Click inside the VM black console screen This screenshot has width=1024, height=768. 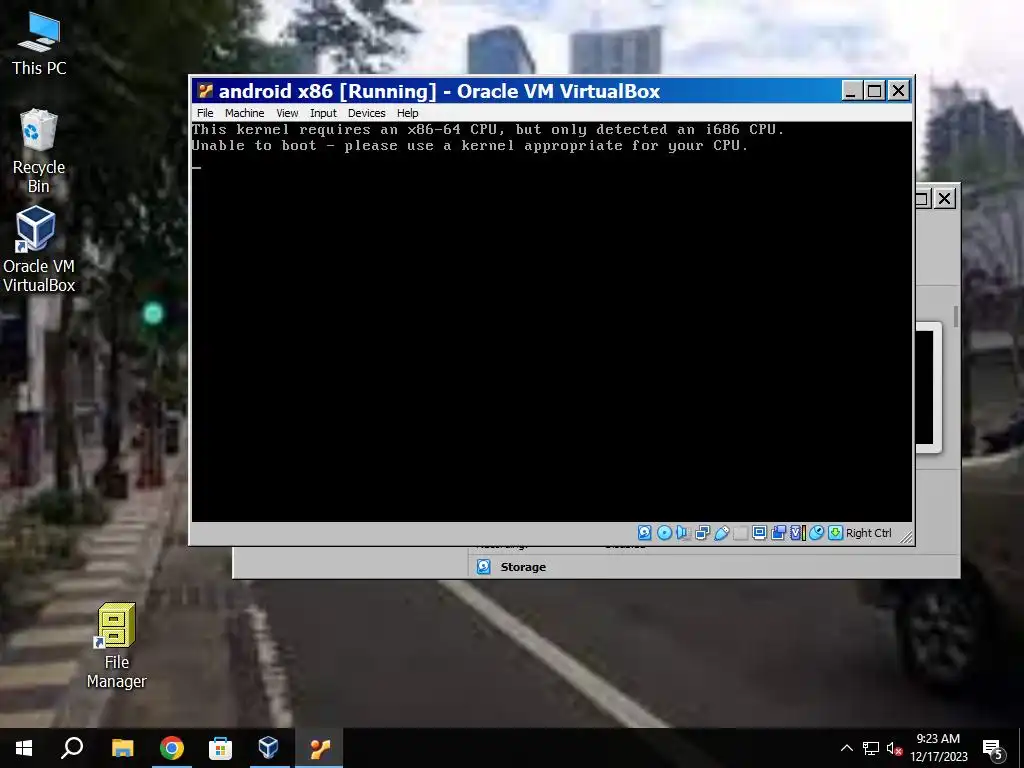(552, 322)
